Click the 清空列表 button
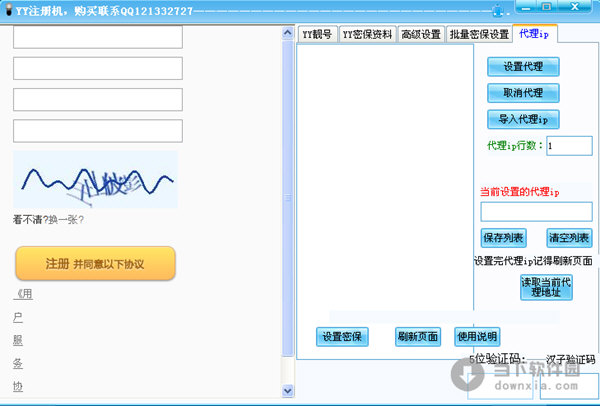The image size is (600, 406). point(569,238)
